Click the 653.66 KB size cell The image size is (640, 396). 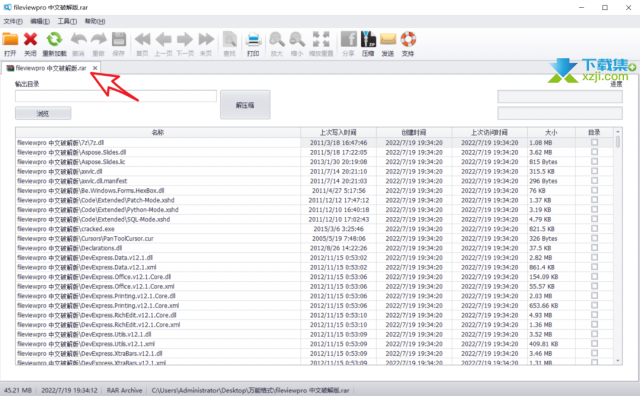tap(544, 305)
